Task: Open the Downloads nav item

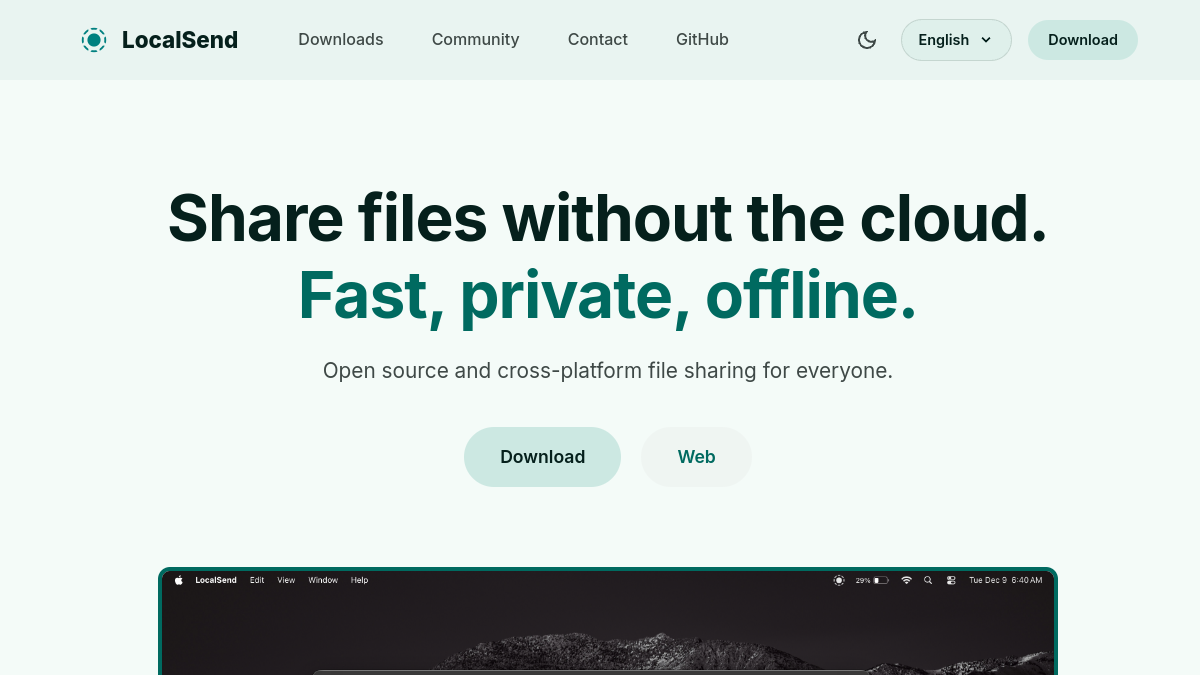Action: [x=341, y=40]
